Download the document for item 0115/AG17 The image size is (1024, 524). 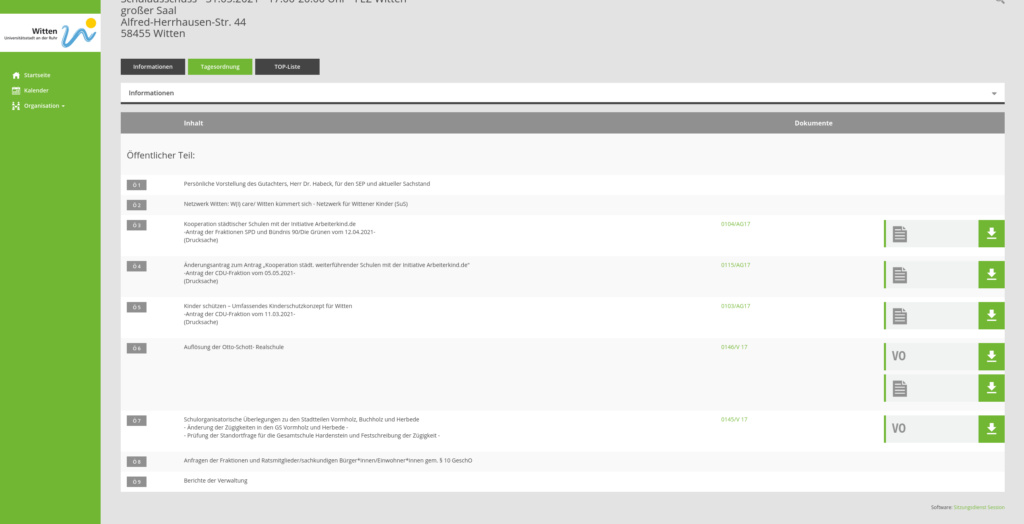(x=990, y=275)
